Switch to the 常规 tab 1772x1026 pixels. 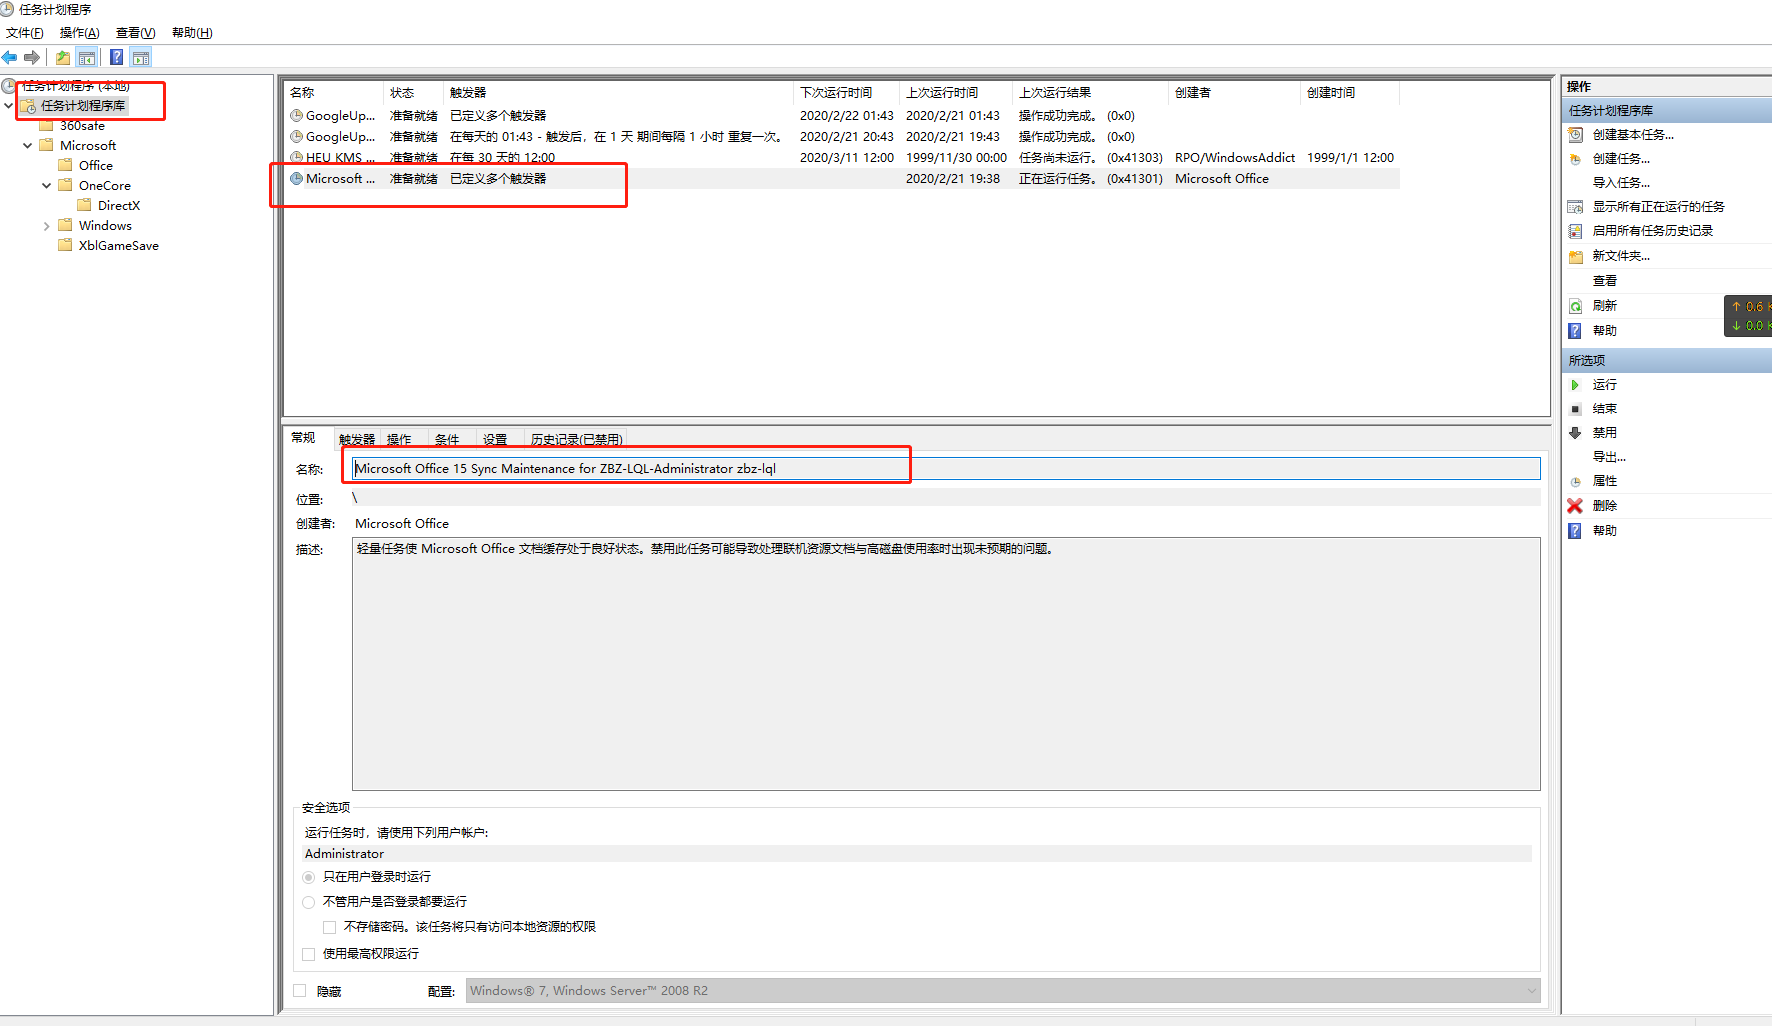tap(303, 438)
